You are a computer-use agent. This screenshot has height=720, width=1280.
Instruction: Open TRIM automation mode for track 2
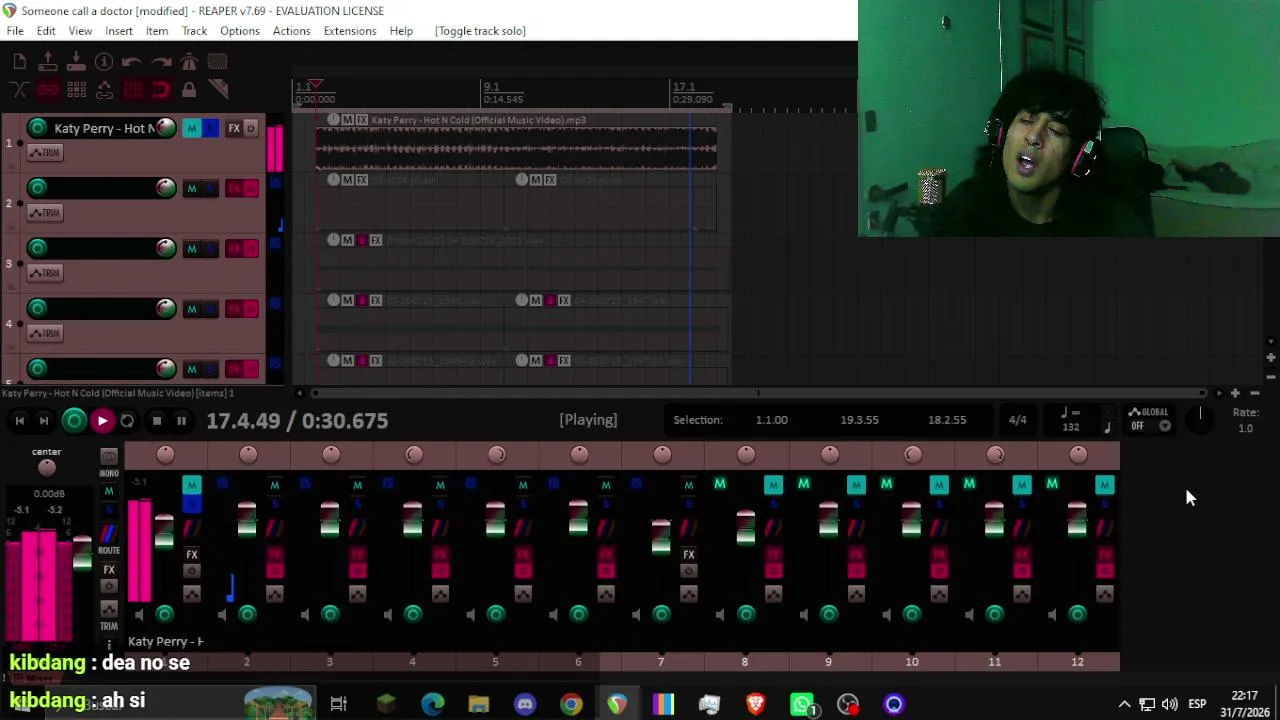[x=44, y=213]
